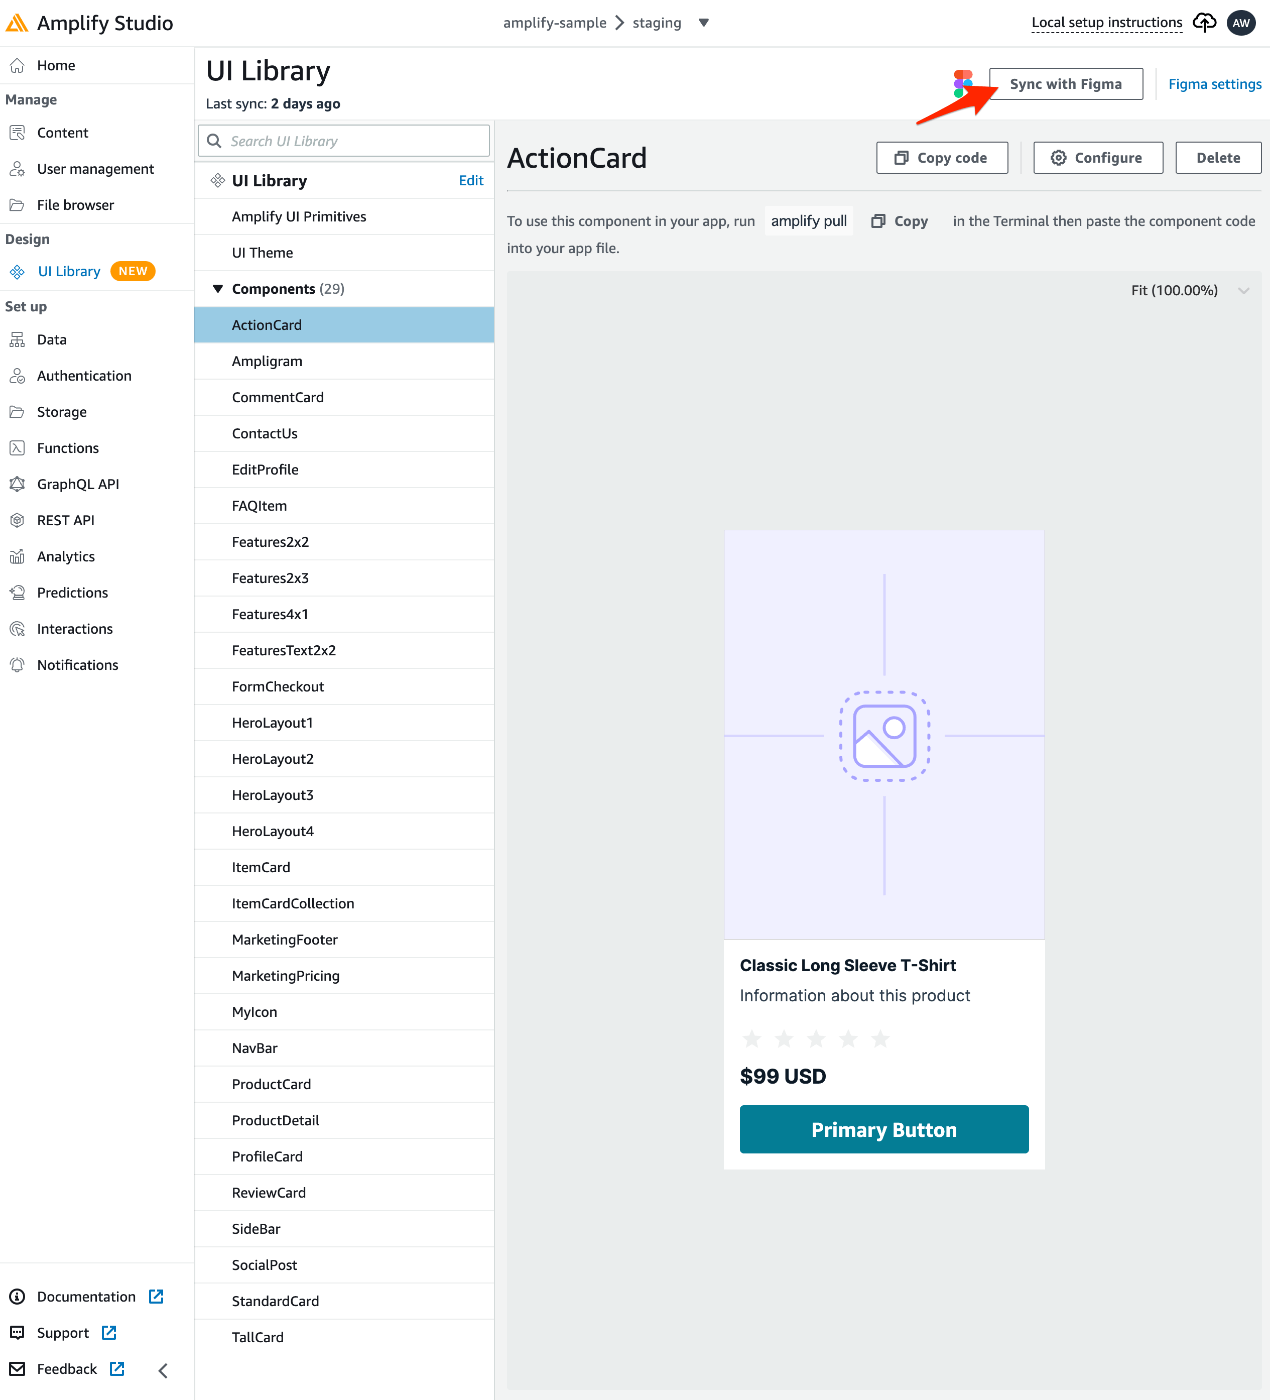
Task: Click the Figma logo icon
Action: pos(963,84)
